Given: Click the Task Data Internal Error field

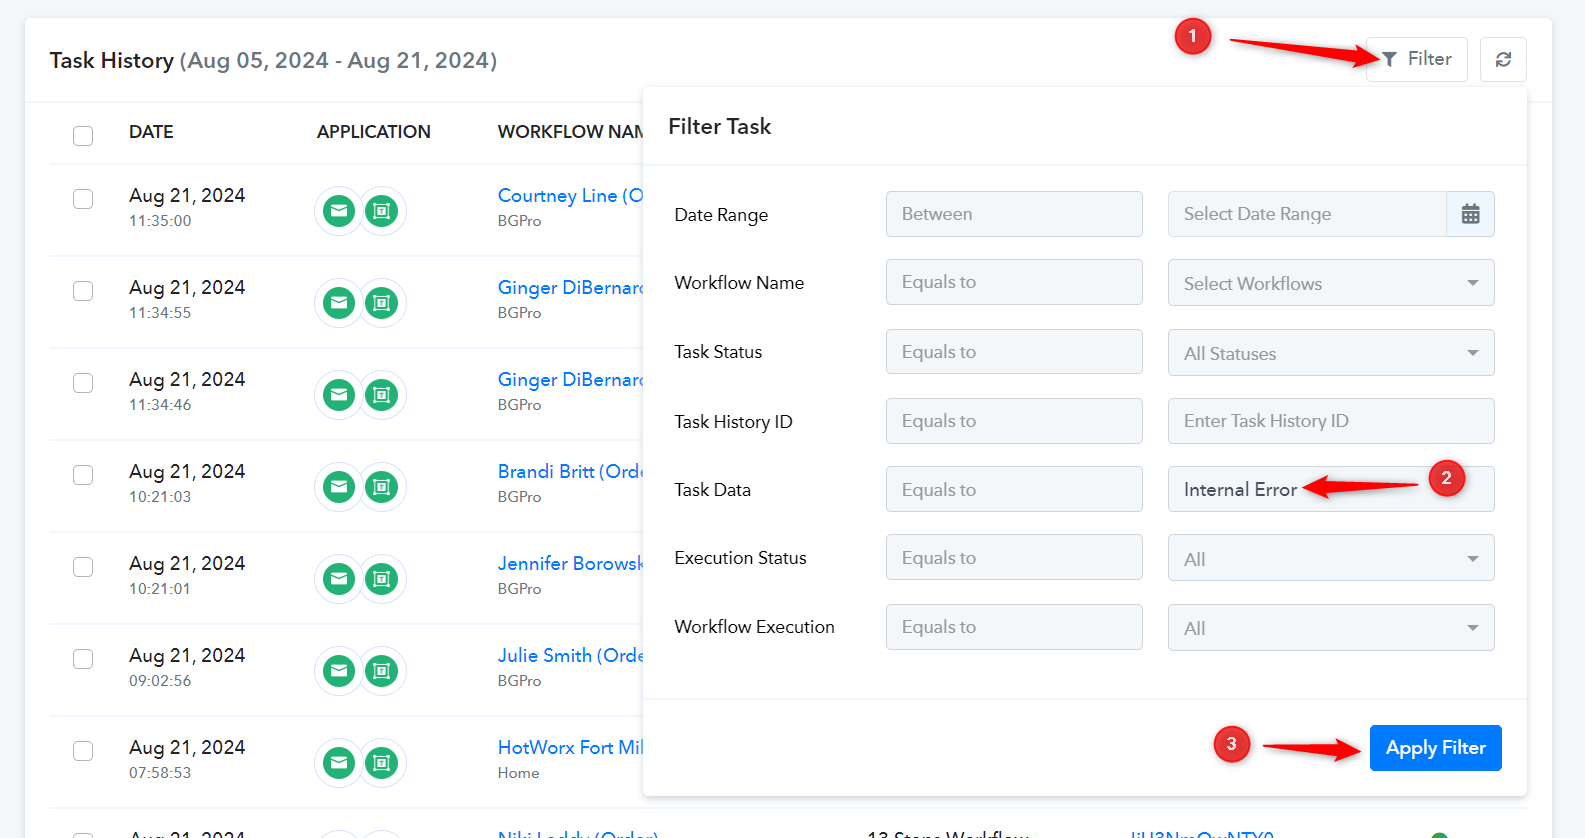Looking at the screenshot, I should point(1331,489).
